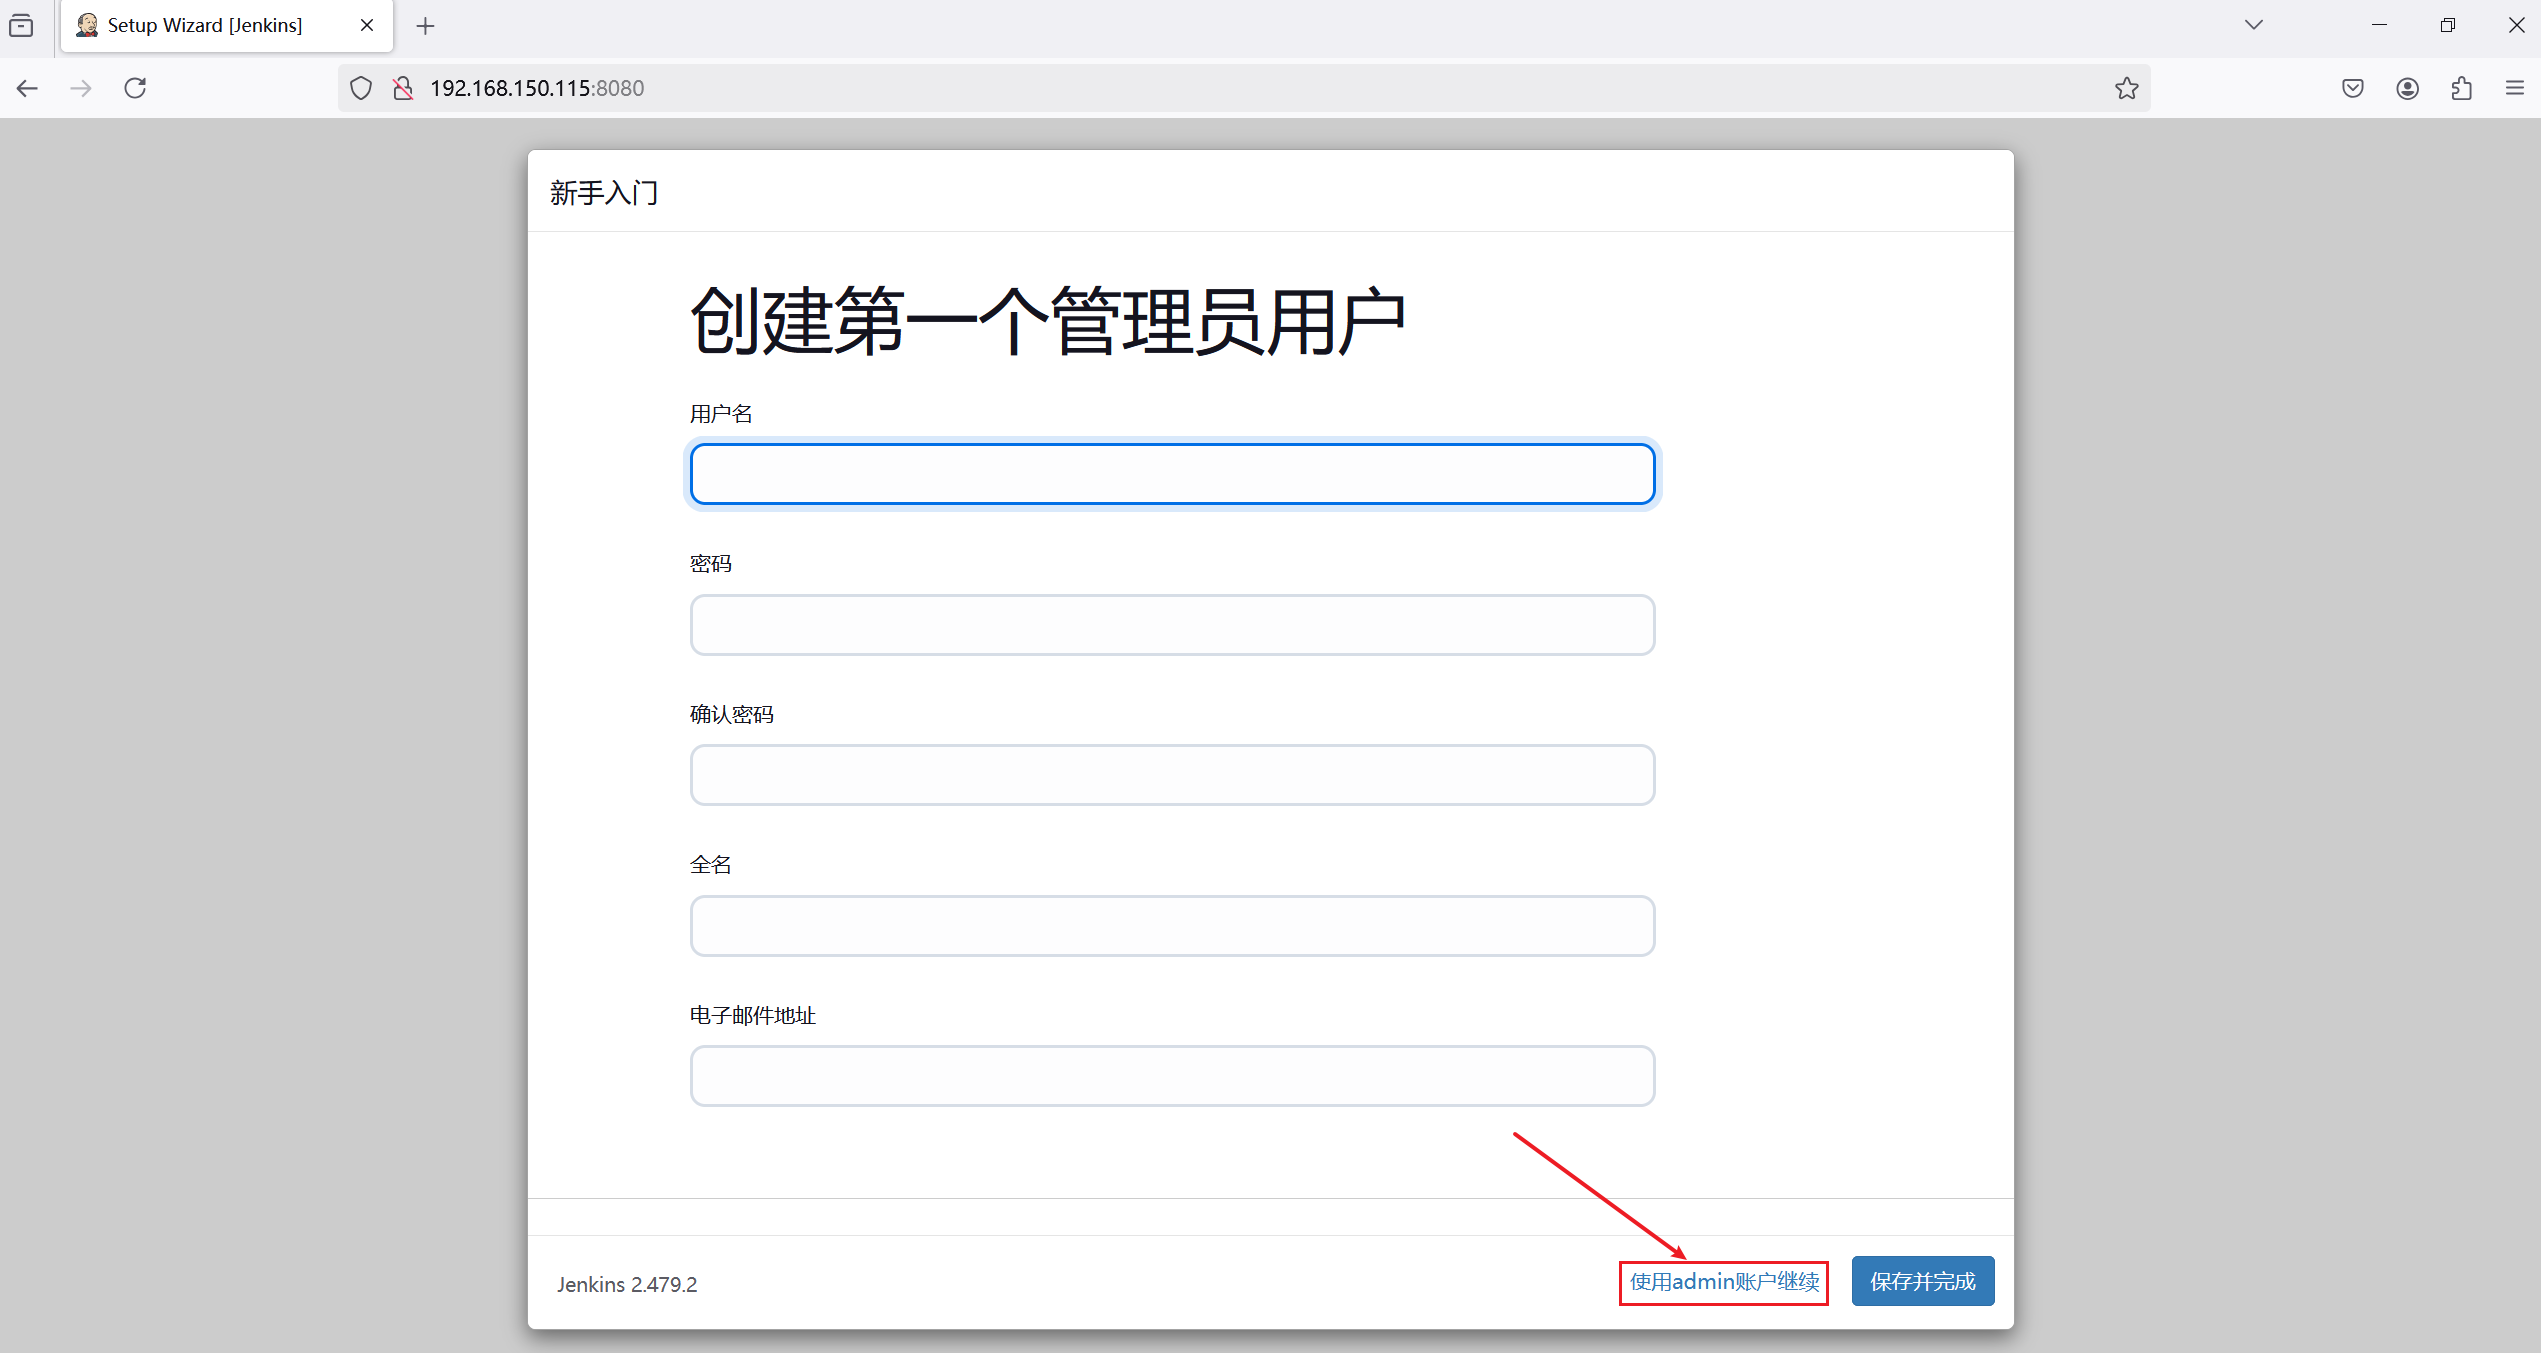Click the insecure connection padlock icon
The image size is (2541, 1353).
click(x=403, y=88)
